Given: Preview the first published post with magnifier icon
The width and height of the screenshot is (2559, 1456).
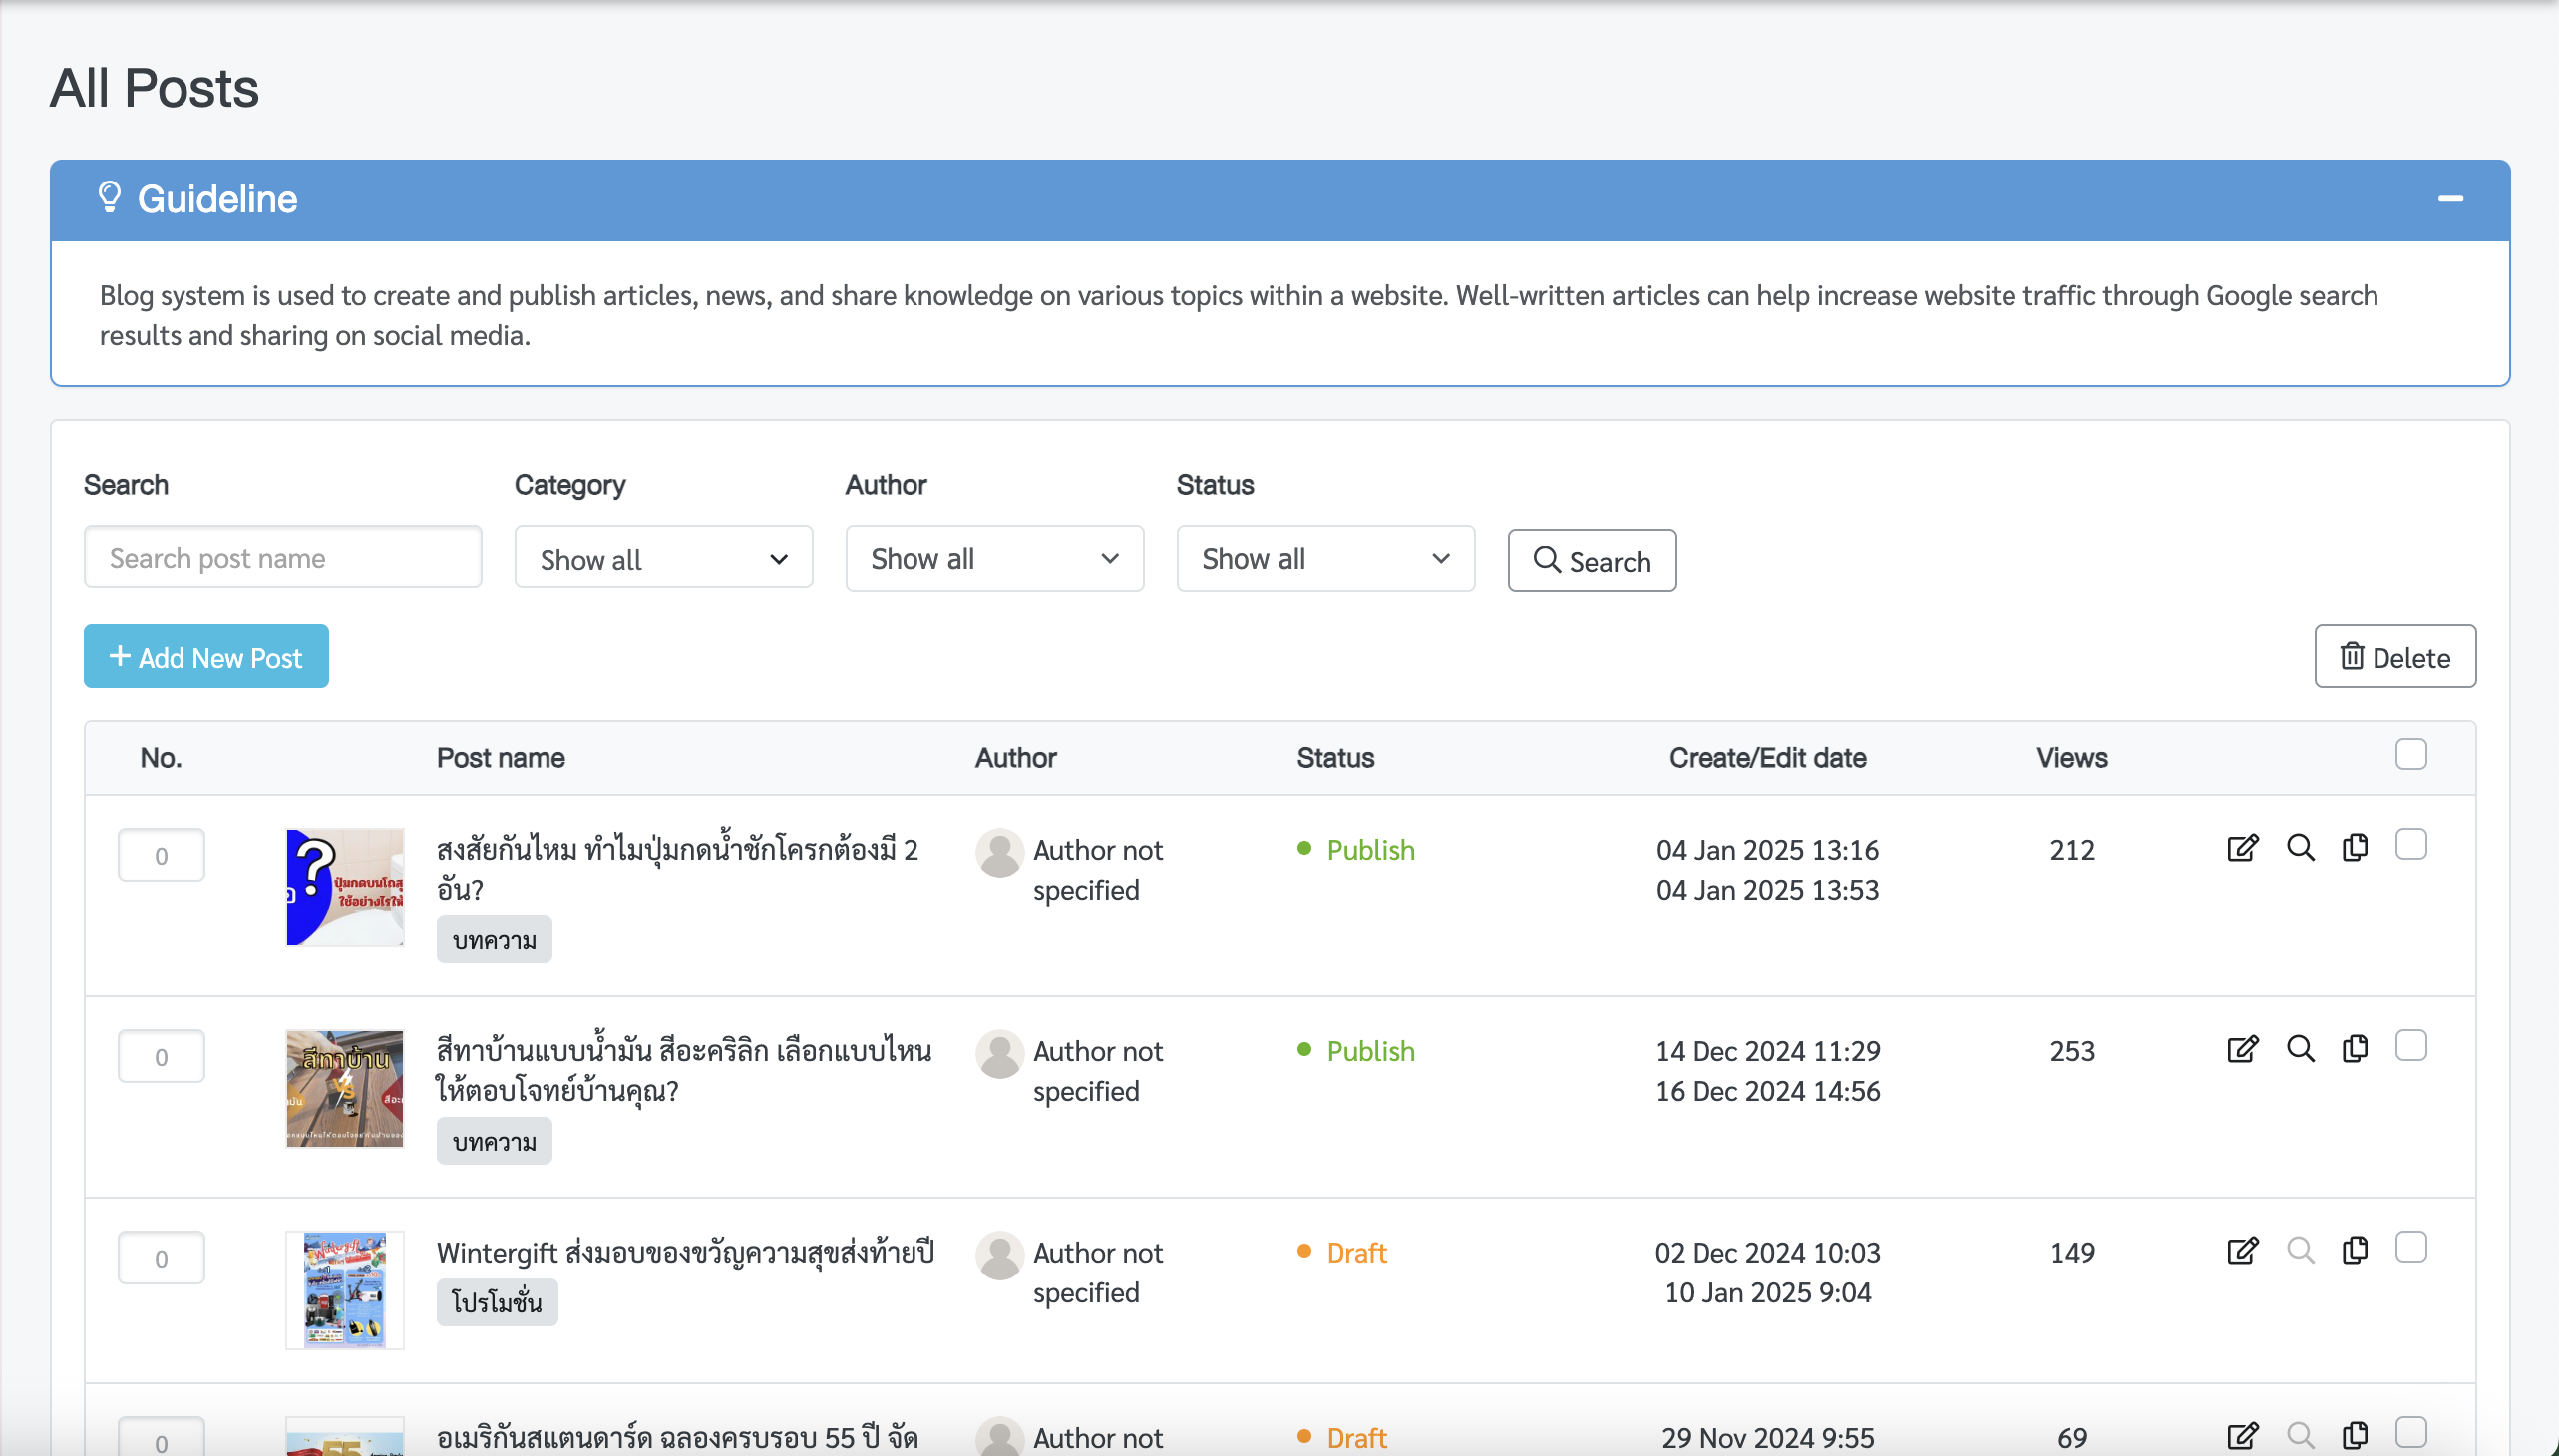Looking at the screenshot, I should [x=2300, y=847].
